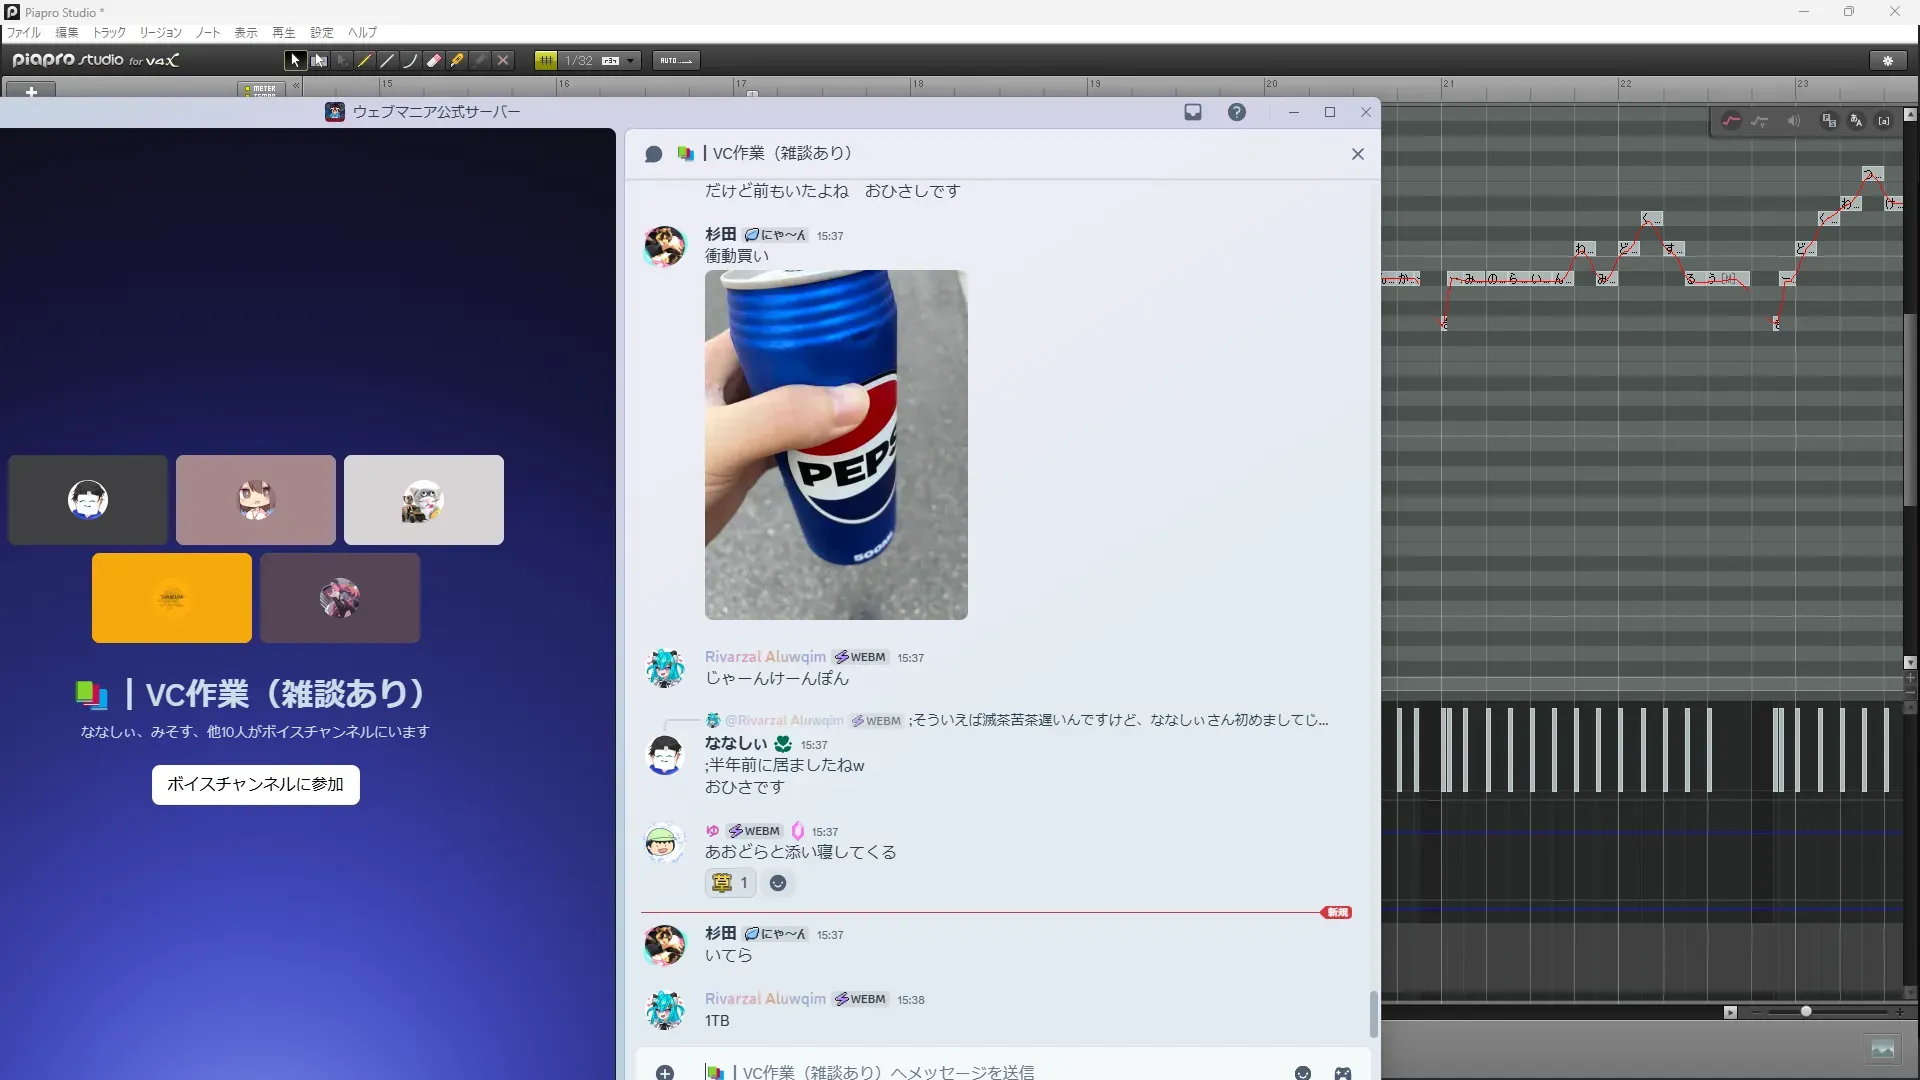This screenshot has height=1080, width=1920.
Task: Select the yellow marker highlighter tool
Action: click(457, 61)
